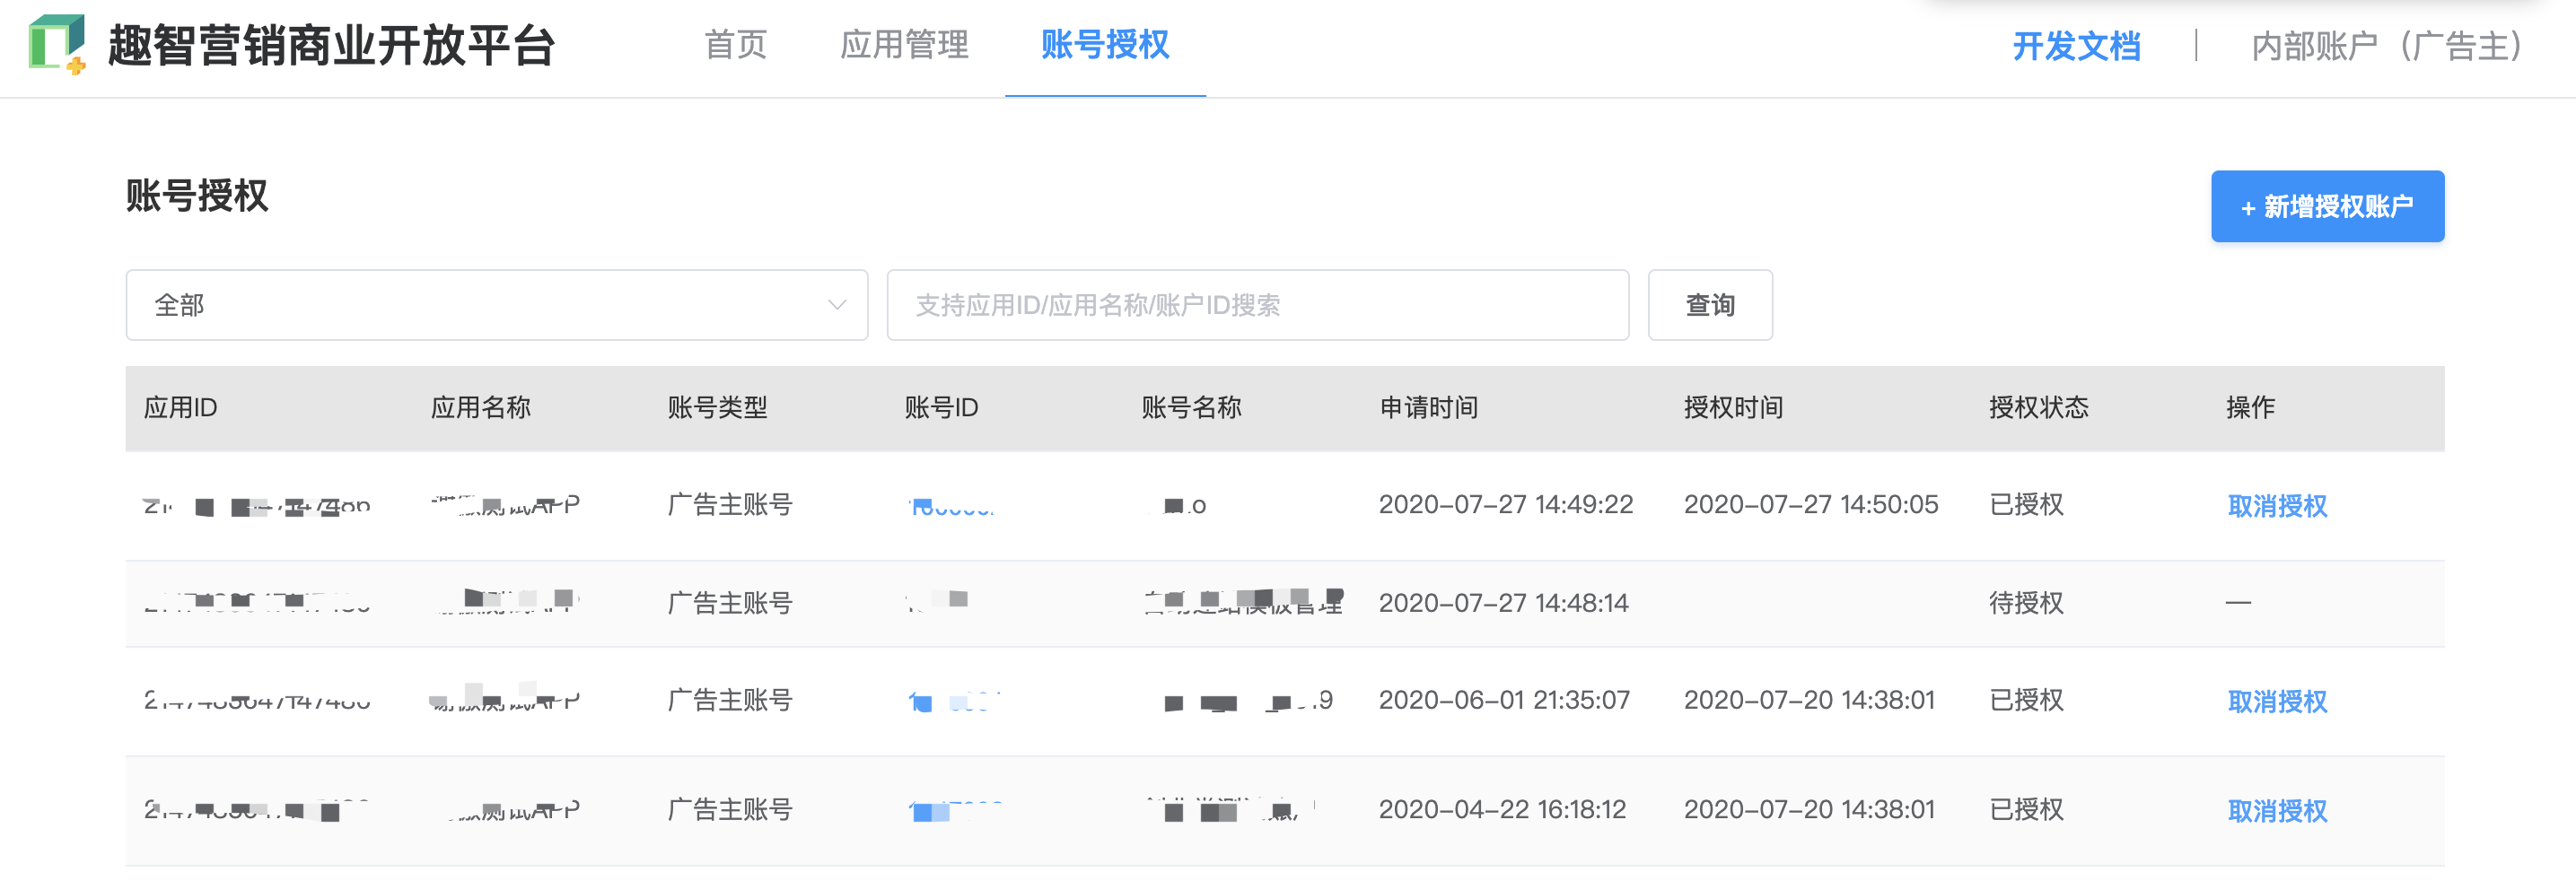Select the 账号授权 tab
The image size is (2576, 881).
point(1105,45)
